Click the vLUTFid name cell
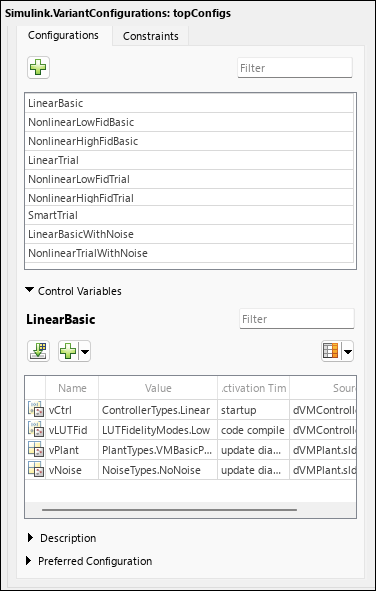The height and width of the screenshot is (591, 376). 72,430
